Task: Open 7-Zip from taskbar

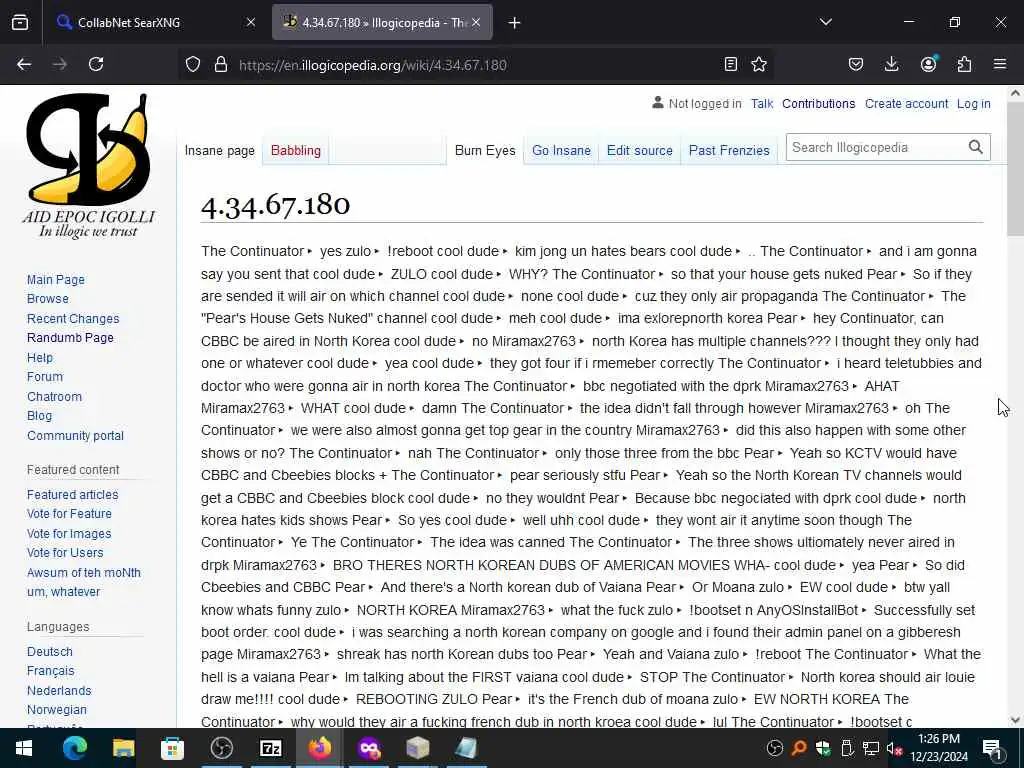Action: (270, 748)
